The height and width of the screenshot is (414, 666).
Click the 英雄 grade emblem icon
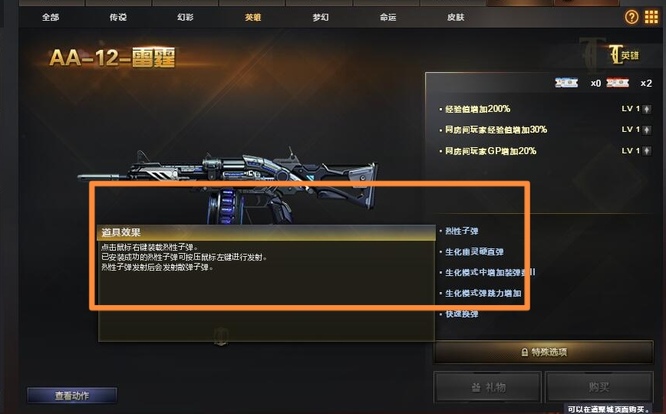tap(624, 55)
